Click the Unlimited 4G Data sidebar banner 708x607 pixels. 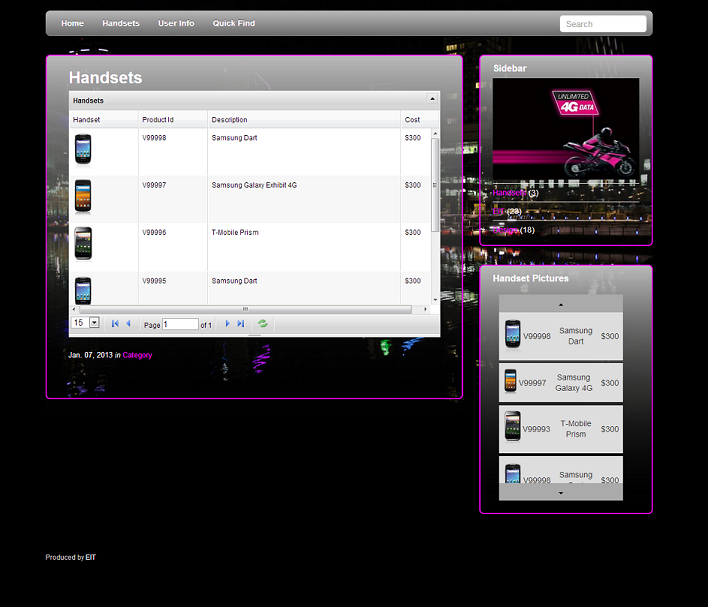566,130
